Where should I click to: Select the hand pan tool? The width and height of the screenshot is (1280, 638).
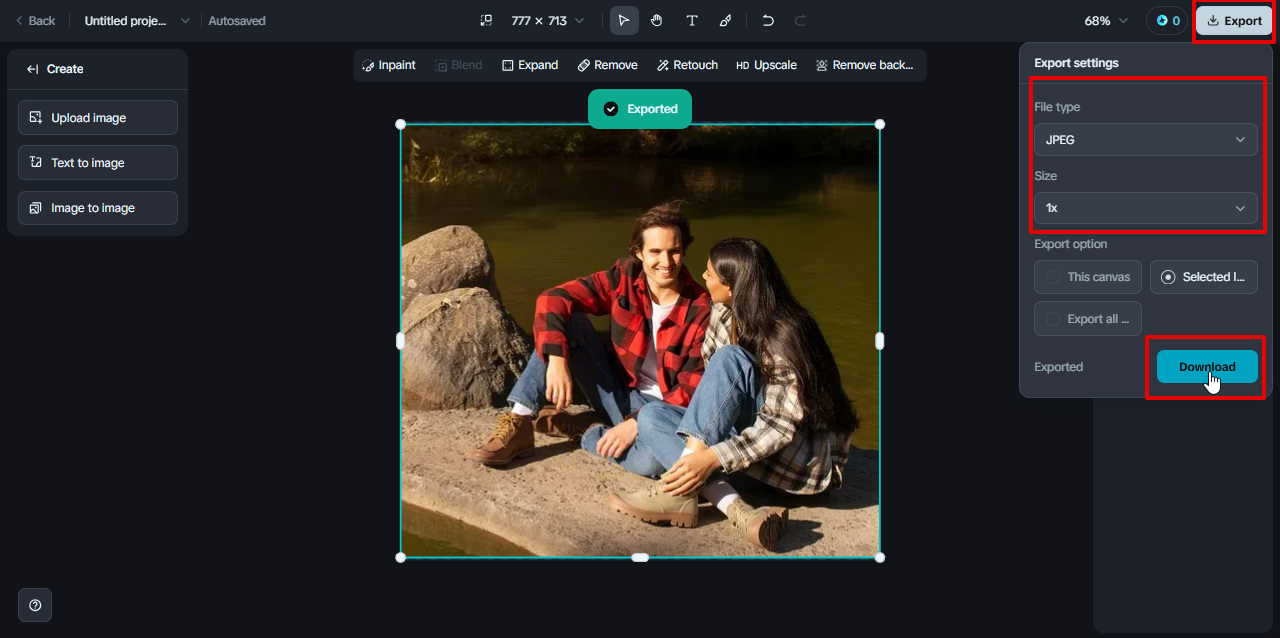(x=657, y=20)
